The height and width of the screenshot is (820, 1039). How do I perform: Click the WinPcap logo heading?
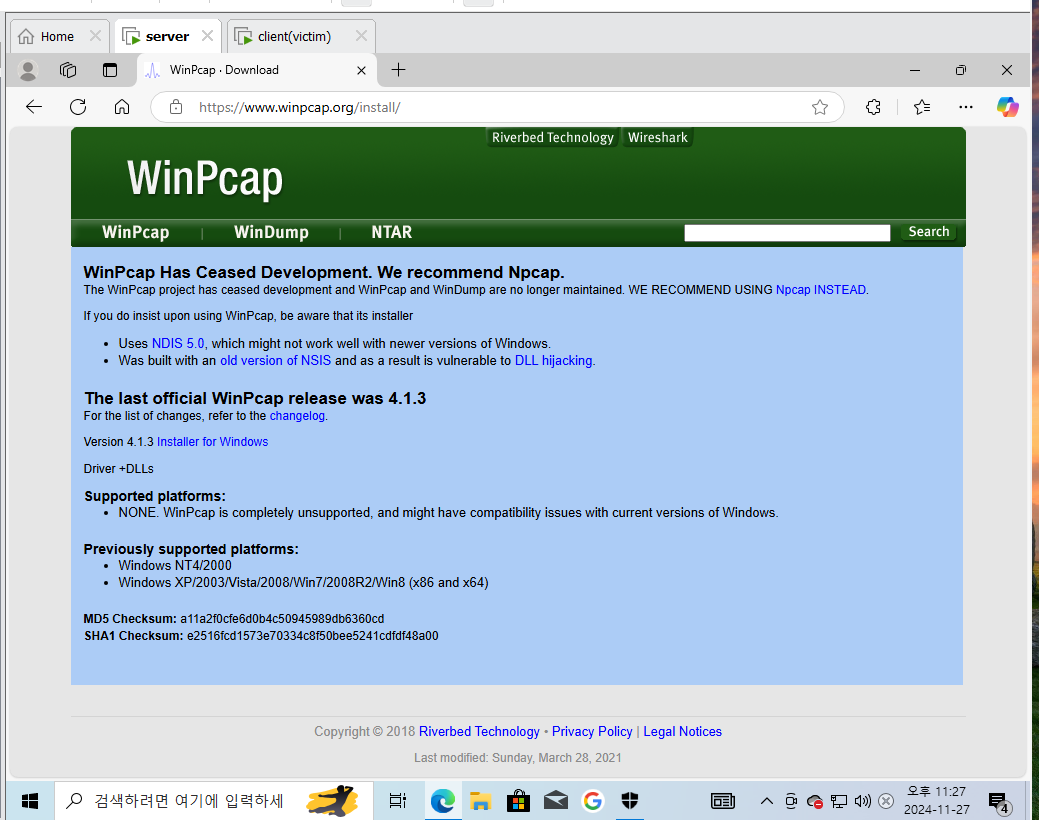pos(205,178)
